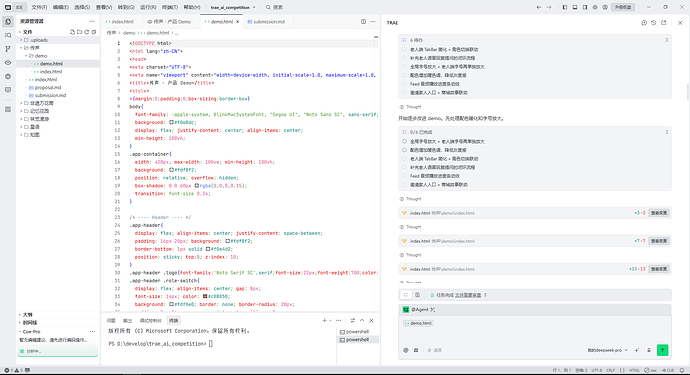
Task: Check the TabBar item in 6 待办 list
Action: tap(404, 49)
